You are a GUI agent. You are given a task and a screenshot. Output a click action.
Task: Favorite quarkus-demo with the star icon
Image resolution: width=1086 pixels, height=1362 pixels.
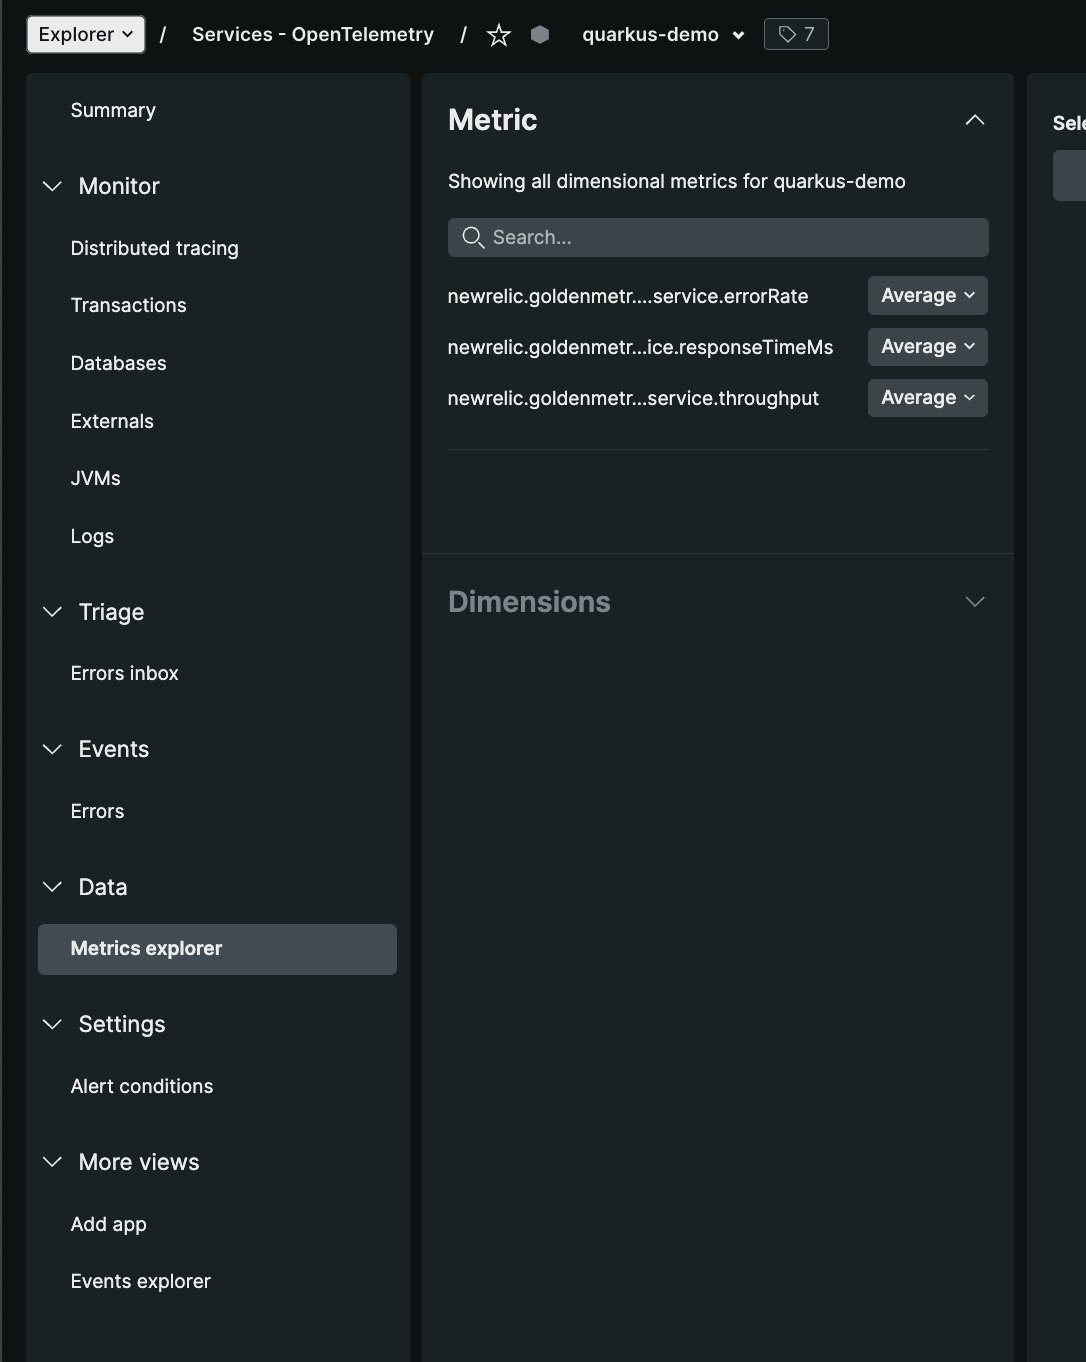click(x=498, y=35)
